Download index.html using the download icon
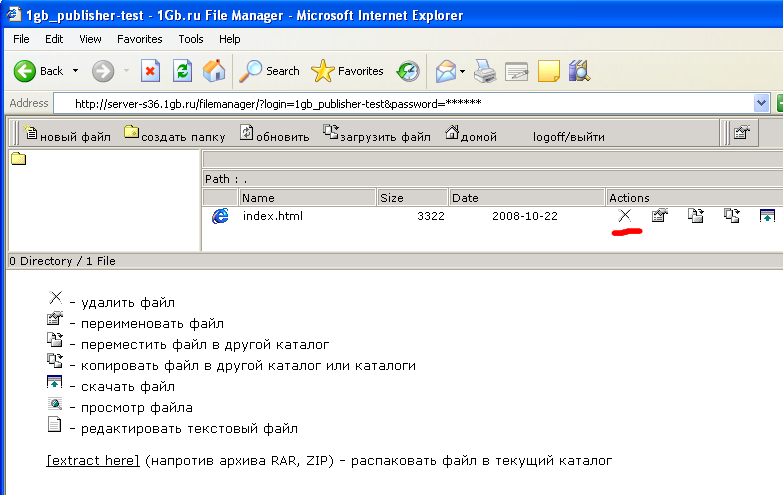 (767, 216)
